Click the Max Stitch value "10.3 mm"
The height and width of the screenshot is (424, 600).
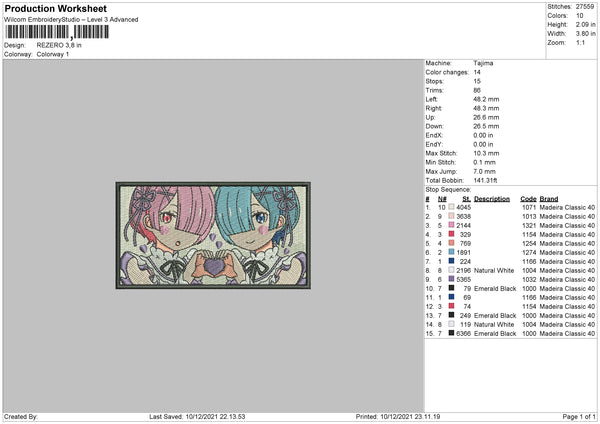click(486, 153)
